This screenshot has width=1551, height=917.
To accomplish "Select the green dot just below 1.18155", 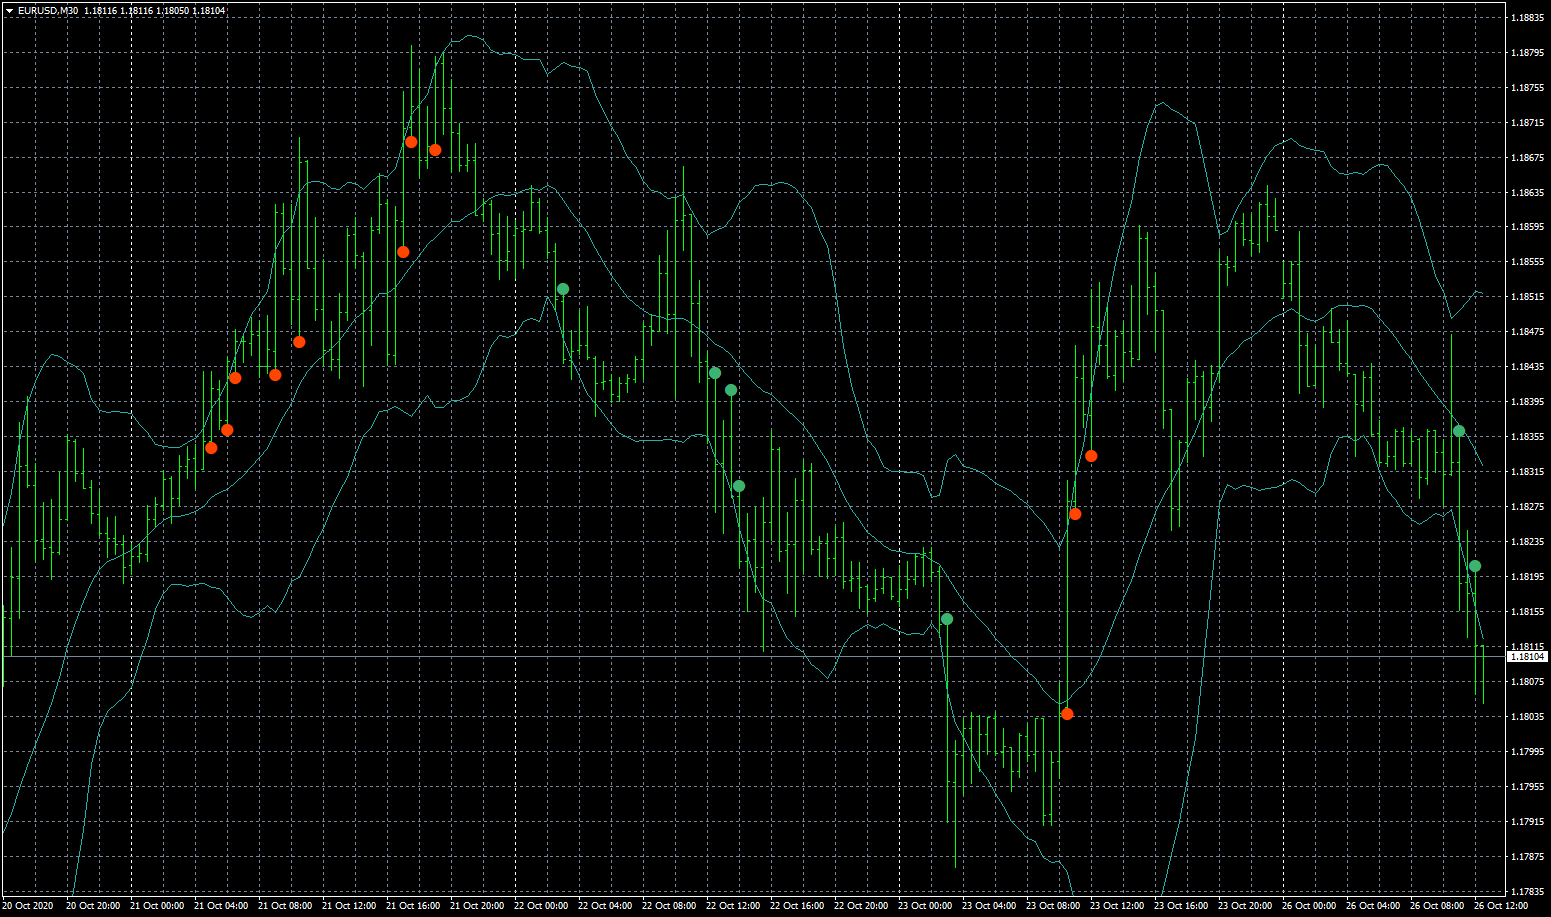I will click(947, 619).
